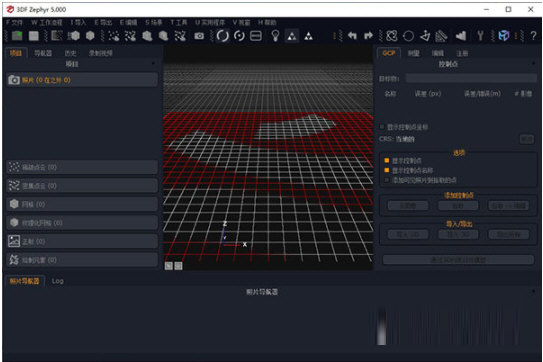
Task: Click the dense point cloud generation icon
Action: coord(130,36)
